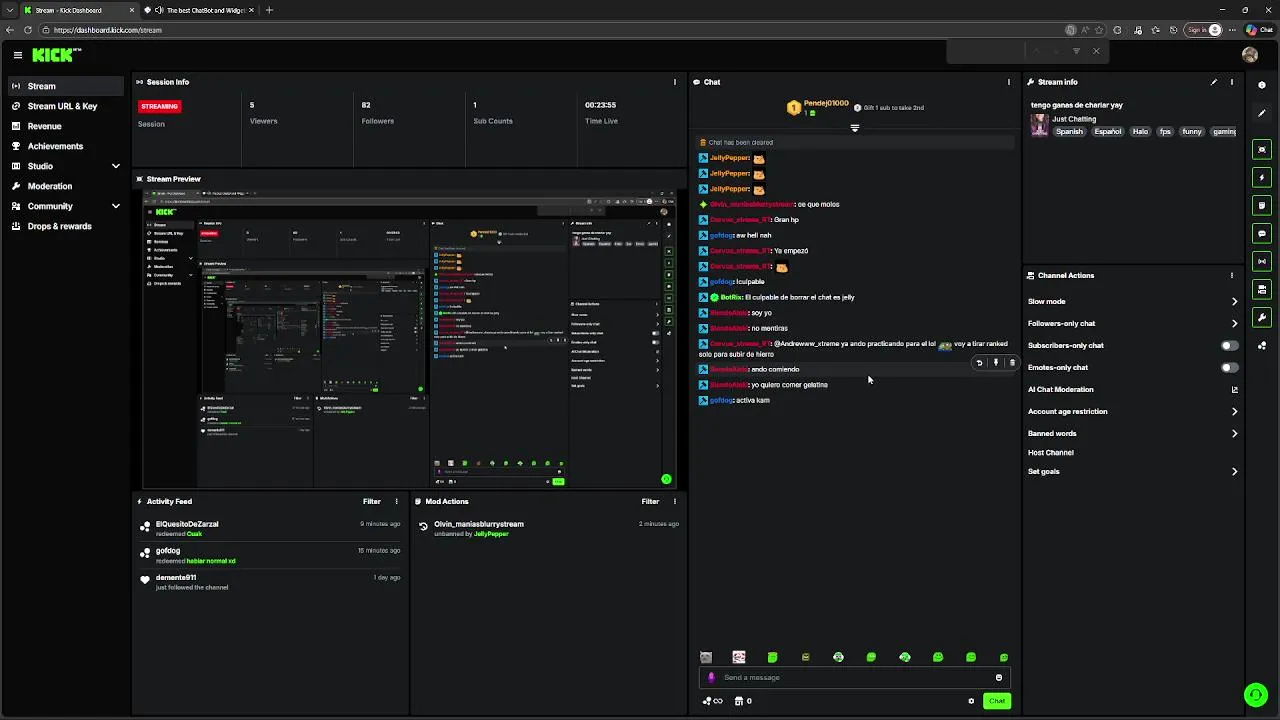1280x720 pixels.
Task: Edit stream info with the pencil icon
Action: [1214, 82]
